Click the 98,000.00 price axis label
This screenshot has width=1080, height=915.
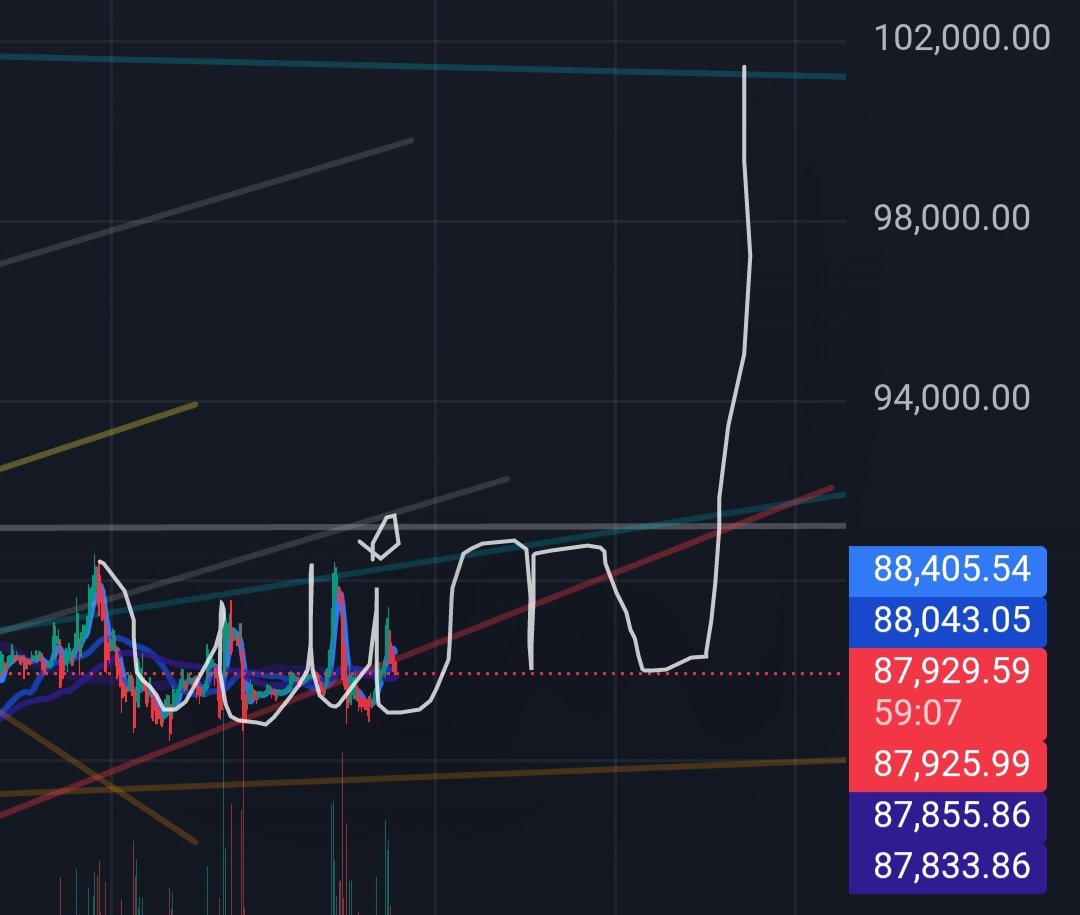pos(951,217)
